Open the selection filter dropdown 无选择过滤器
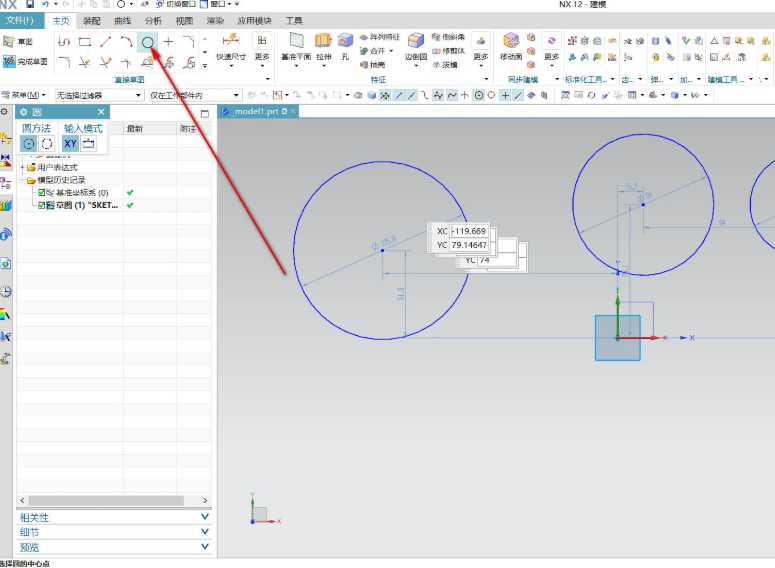 99,95
